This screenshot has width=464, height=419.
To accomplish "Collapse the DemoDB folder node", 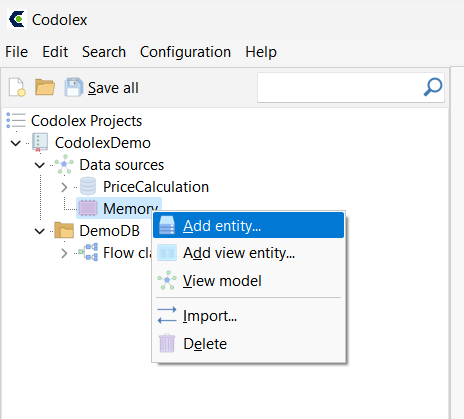I will [40, 231].
